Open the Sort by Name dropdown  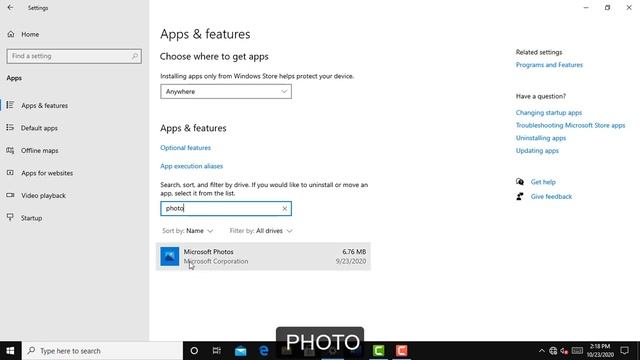pyautogui.click(x=187, y=231)
